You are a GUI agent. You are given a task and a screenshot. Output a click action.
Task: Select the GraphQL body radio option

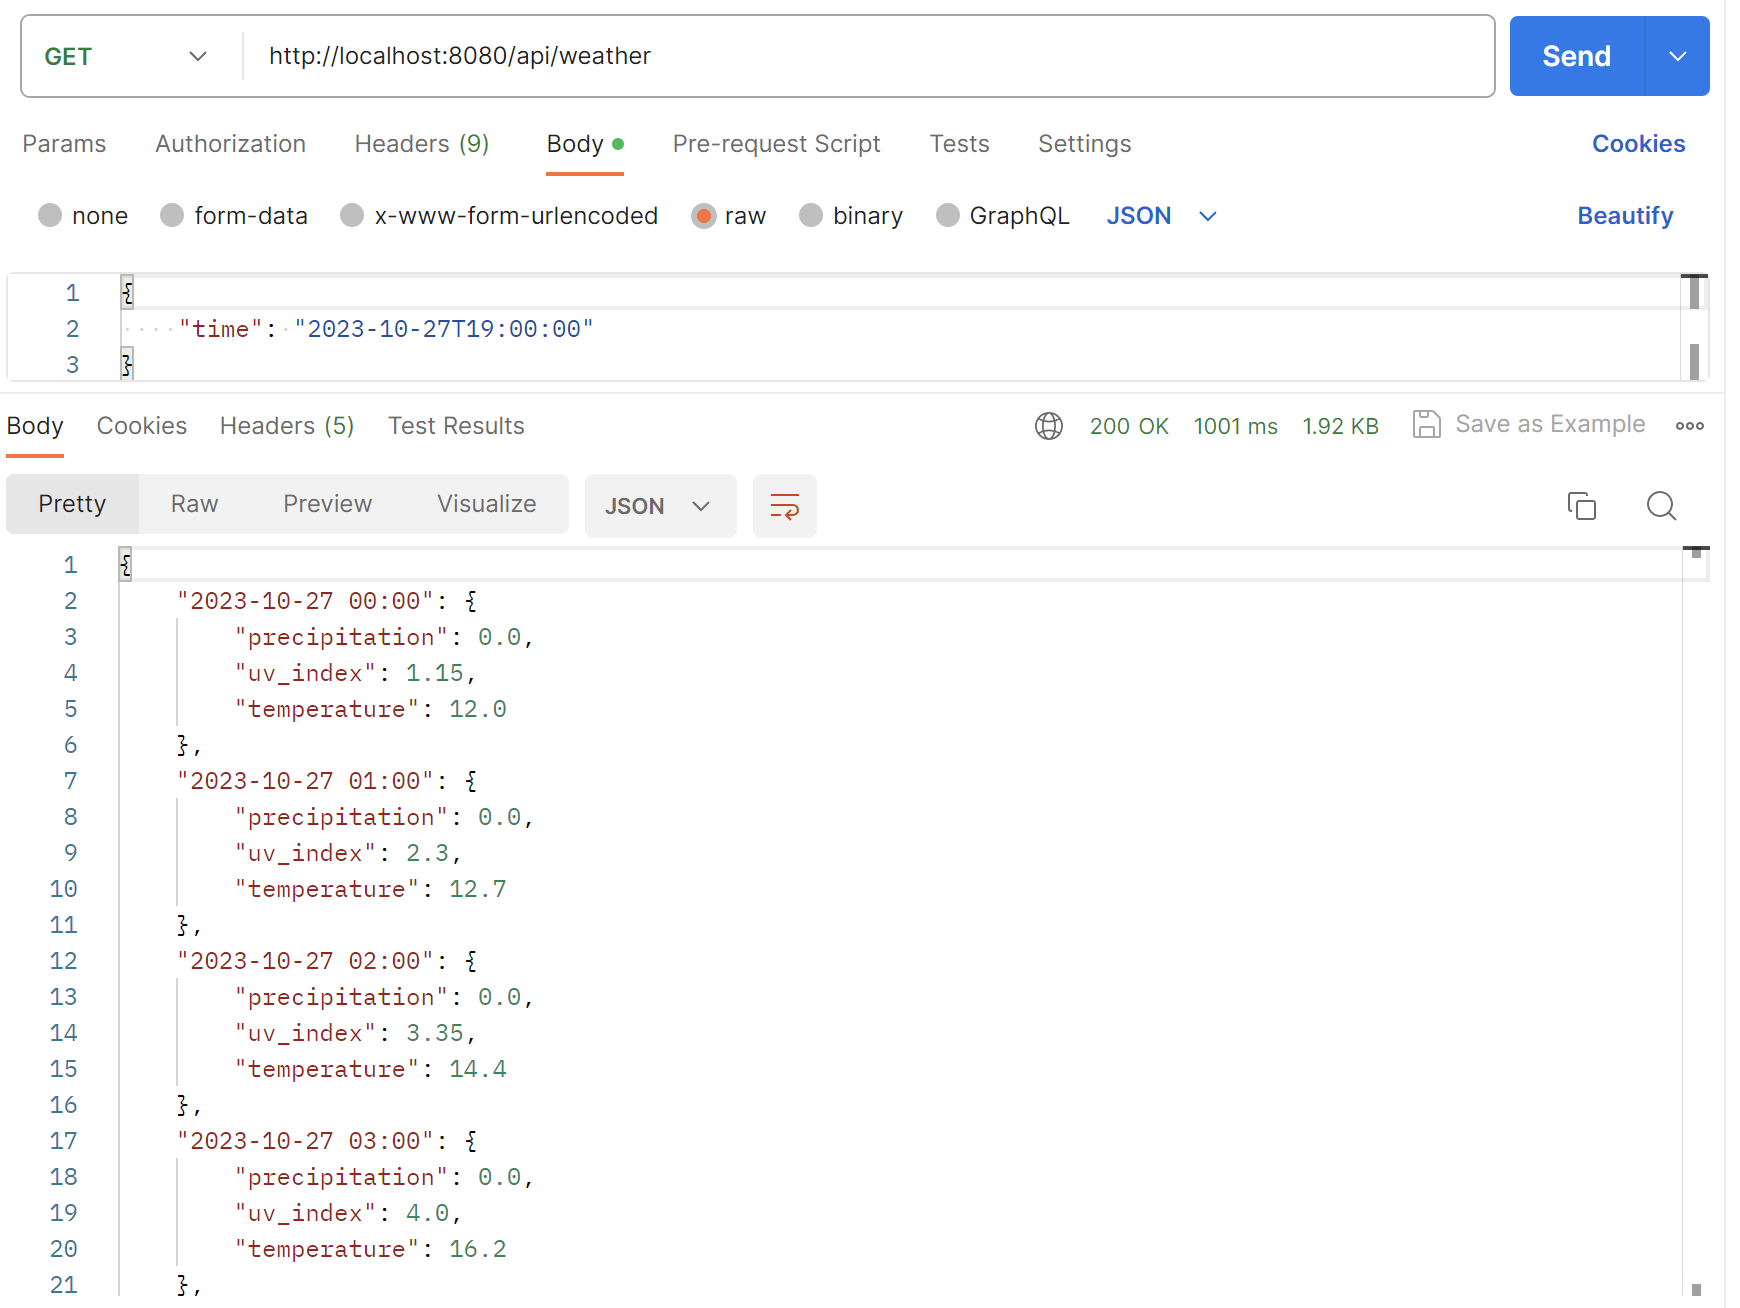948,215
